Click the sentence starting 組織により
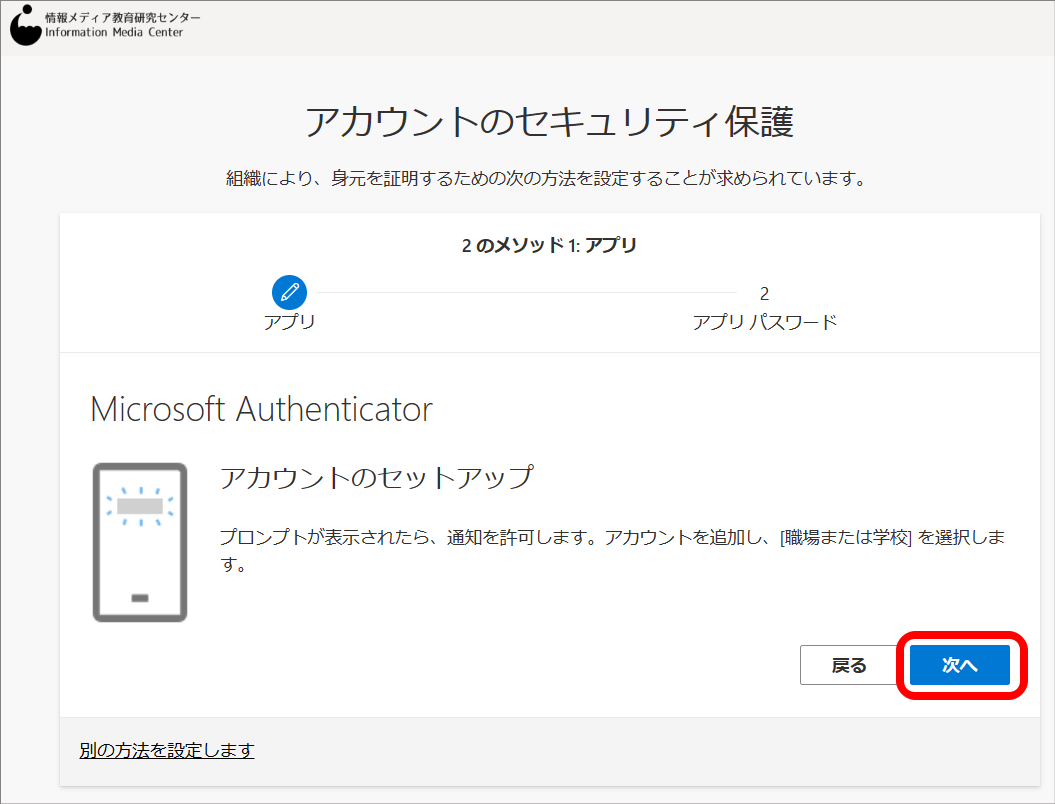The width and height of the screenshot is (1055, 804). coord(546,178)
